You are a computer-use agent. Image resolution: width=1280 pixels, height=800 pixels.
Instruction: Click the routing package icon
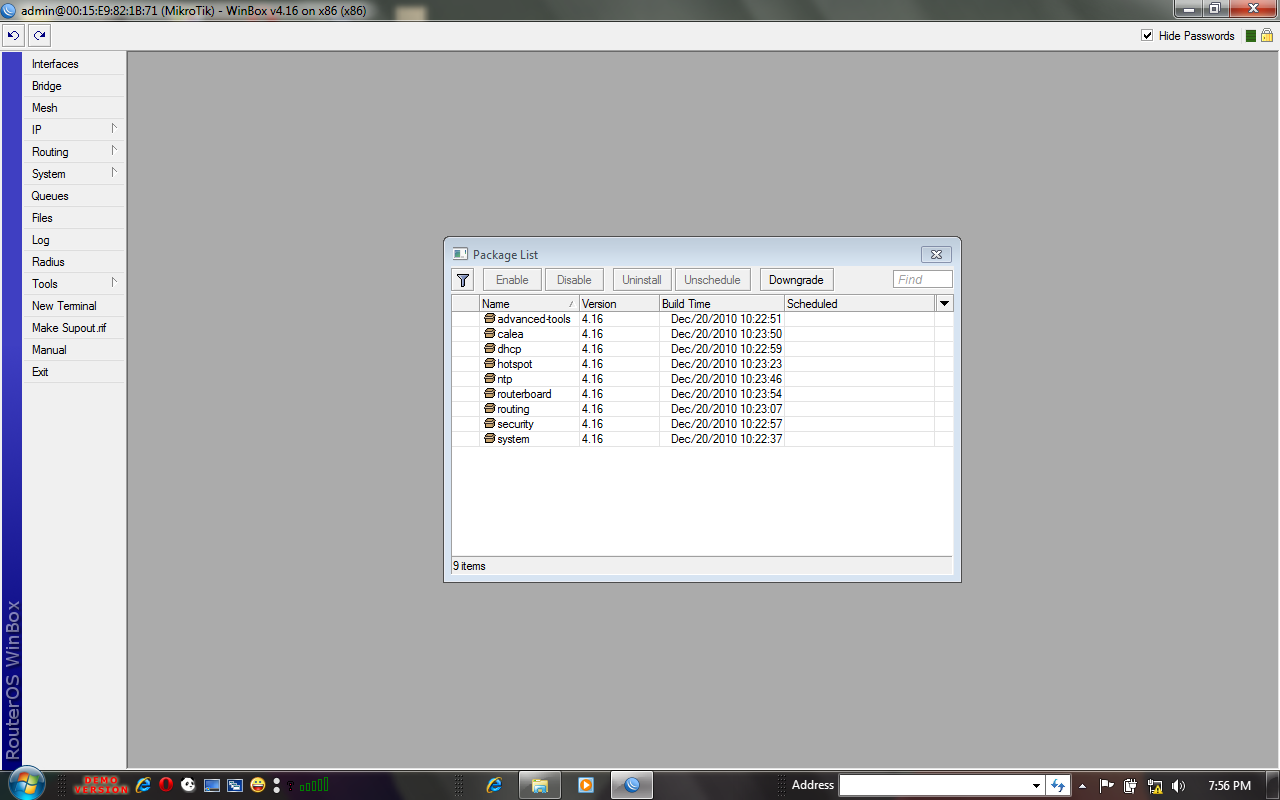point(490,408)
